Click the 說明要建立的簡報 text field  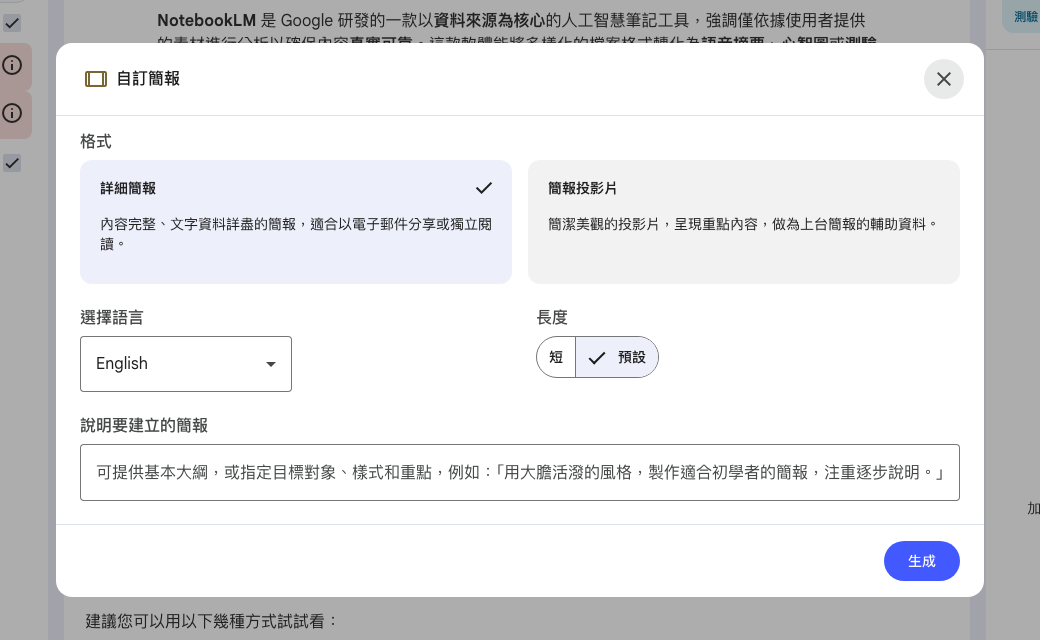point(519,472)
